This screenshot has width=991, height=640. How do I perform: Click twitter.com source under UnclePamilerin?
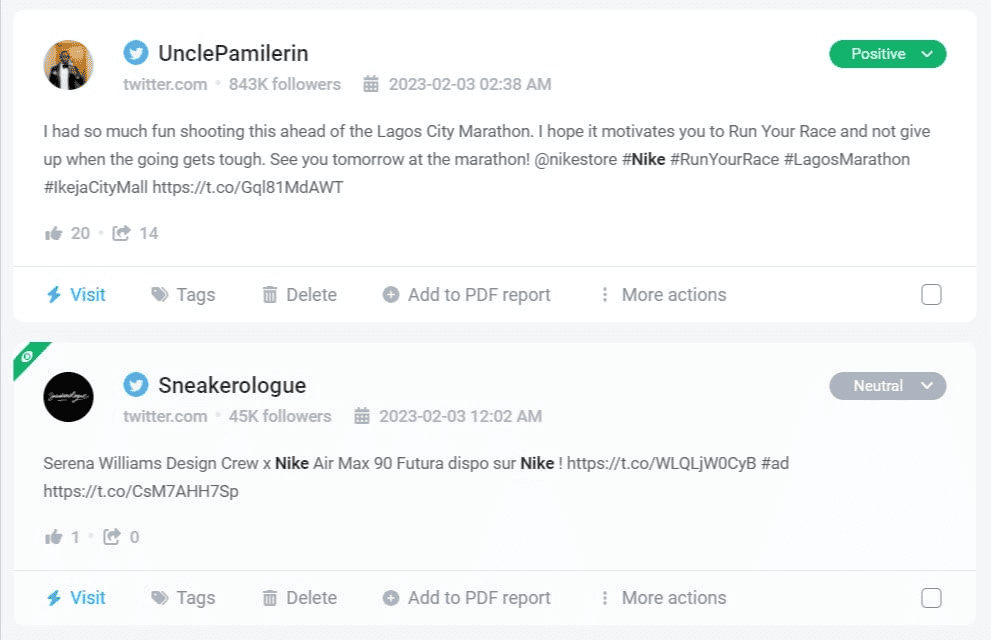[165, 84]
